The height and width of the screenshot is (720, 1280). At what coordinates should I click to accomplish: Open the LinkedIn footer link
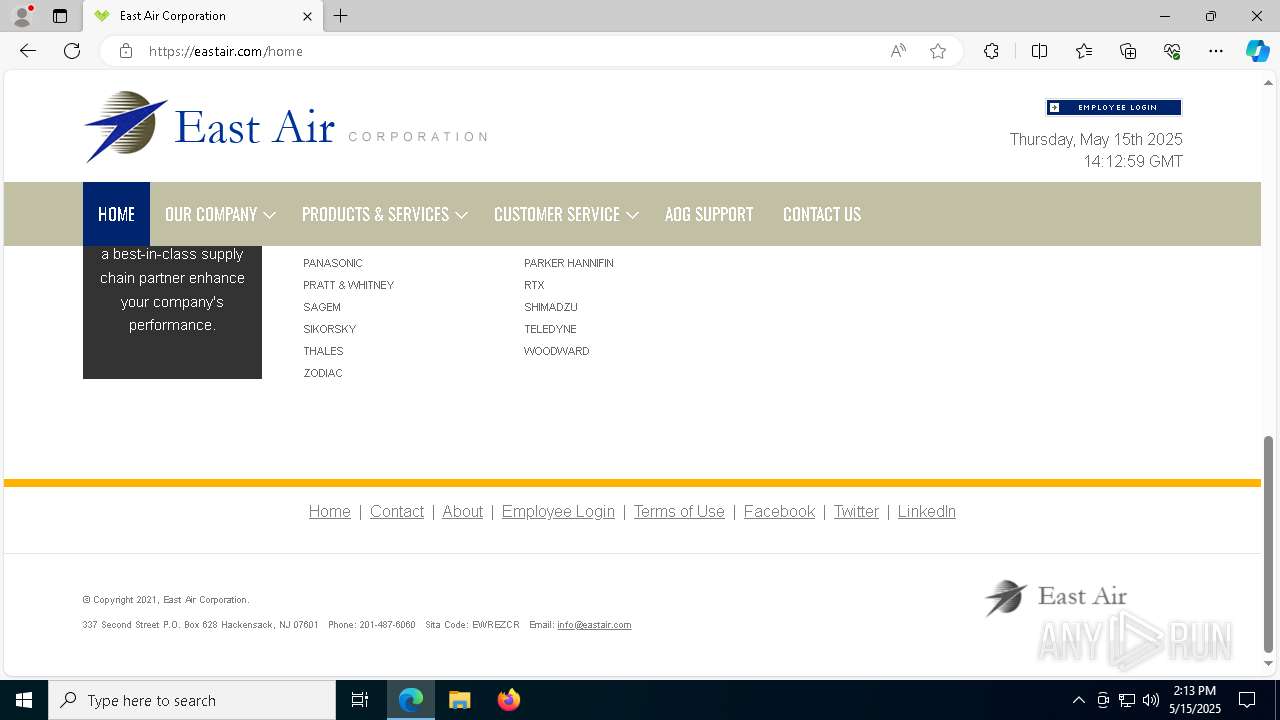coord(926,511)
